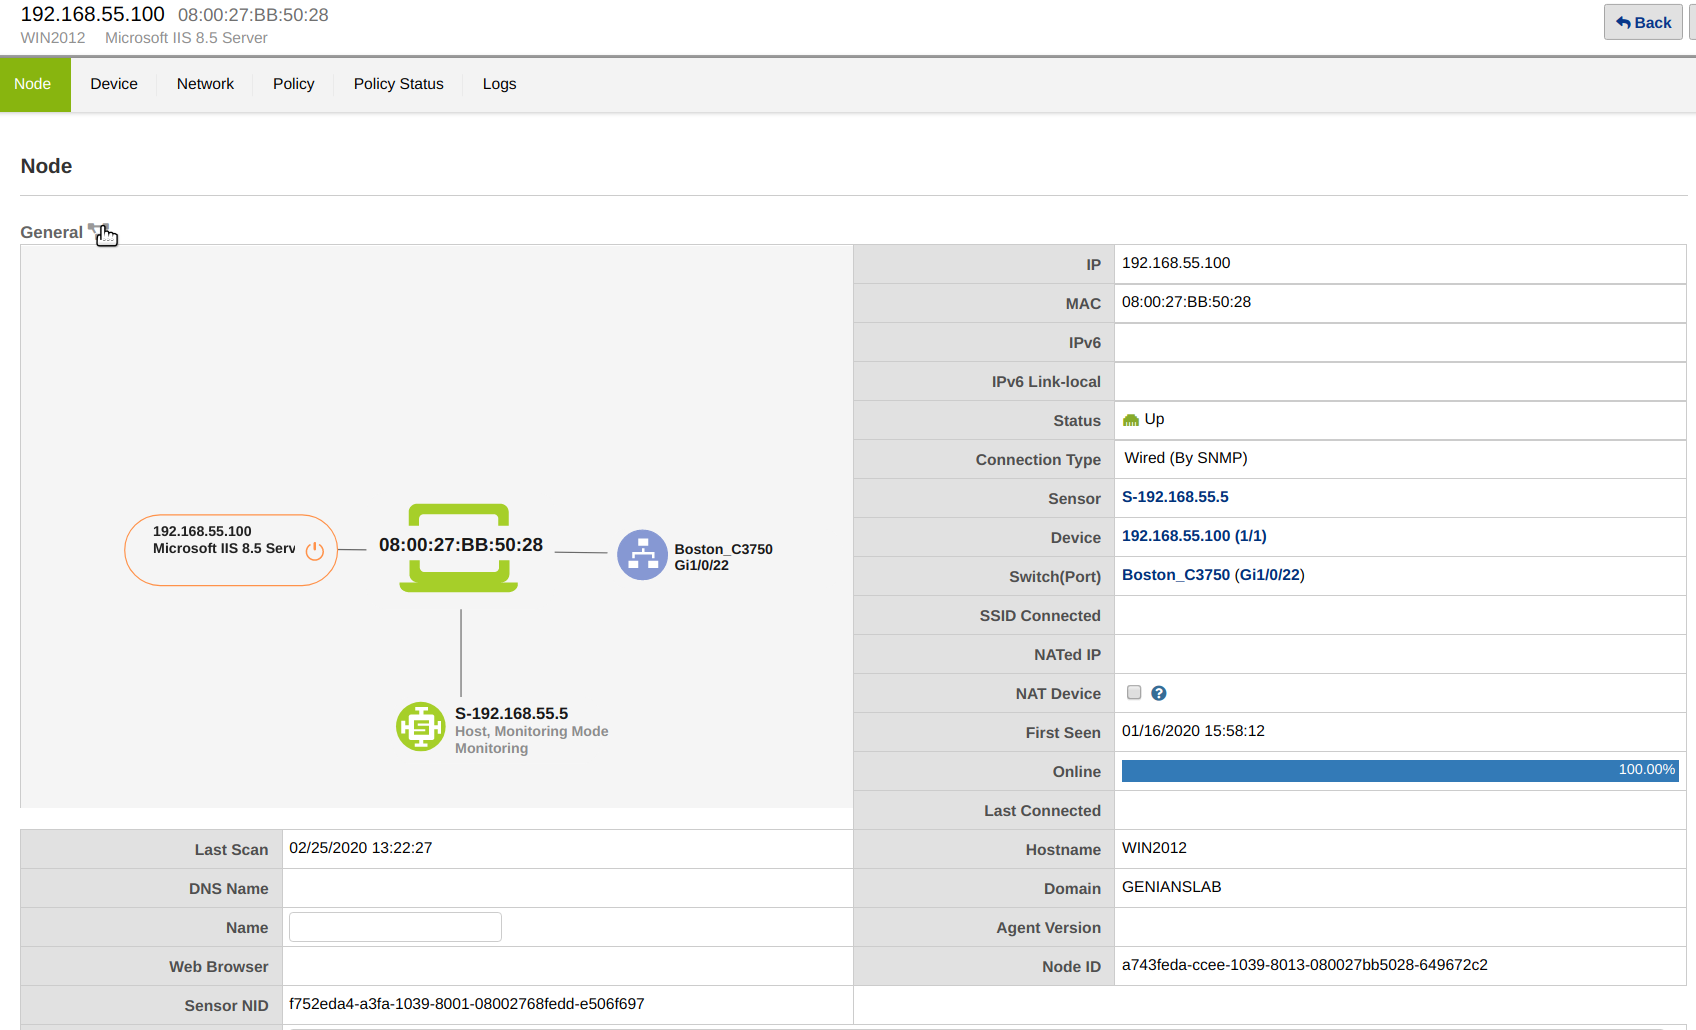Viewport: 1696px width, 1030px height.
Task: Click the green sensor S-192.168.55.5 icon
Action: click(x=421, y=727)
